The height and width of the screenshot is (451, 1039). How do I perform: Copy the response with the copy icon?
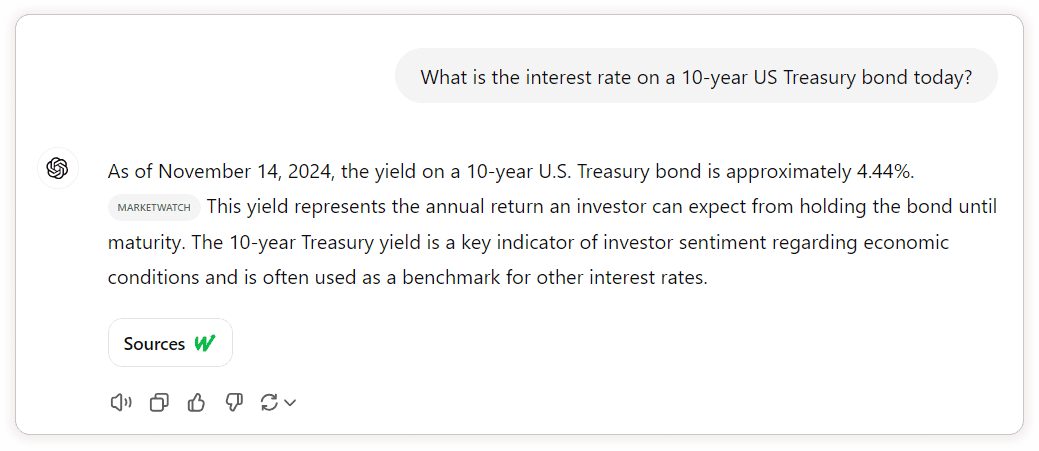tap(159, 402)
